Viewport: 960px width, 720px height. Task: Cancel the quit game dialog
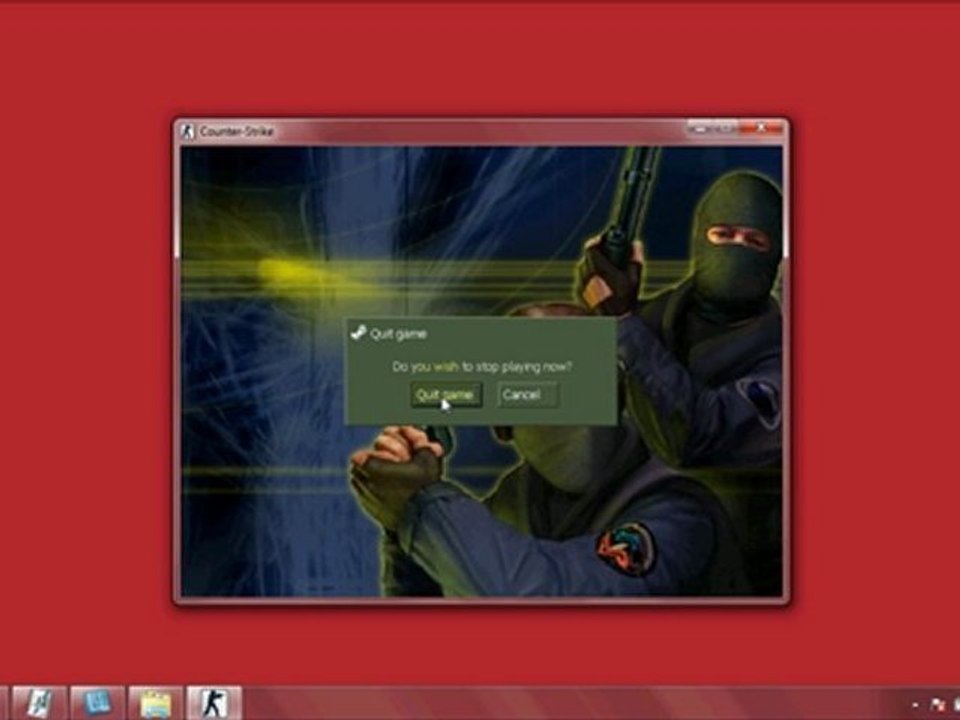[527, 395]
